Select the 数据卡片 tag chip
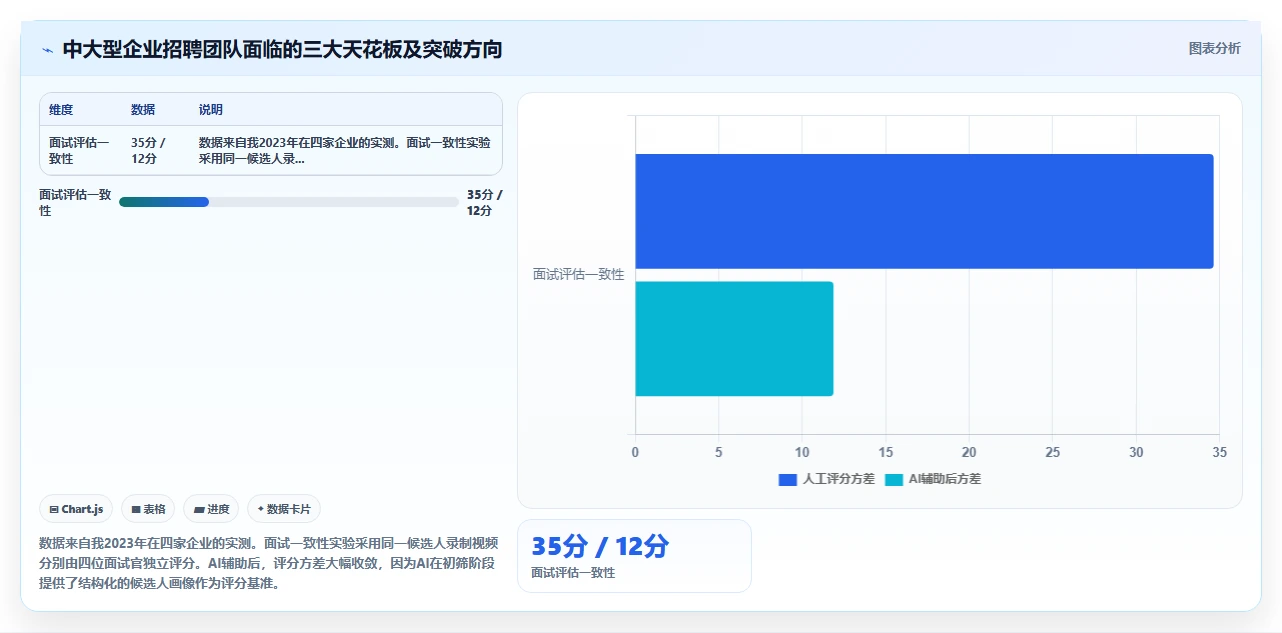1282x633 pixels. coord(284,509)
